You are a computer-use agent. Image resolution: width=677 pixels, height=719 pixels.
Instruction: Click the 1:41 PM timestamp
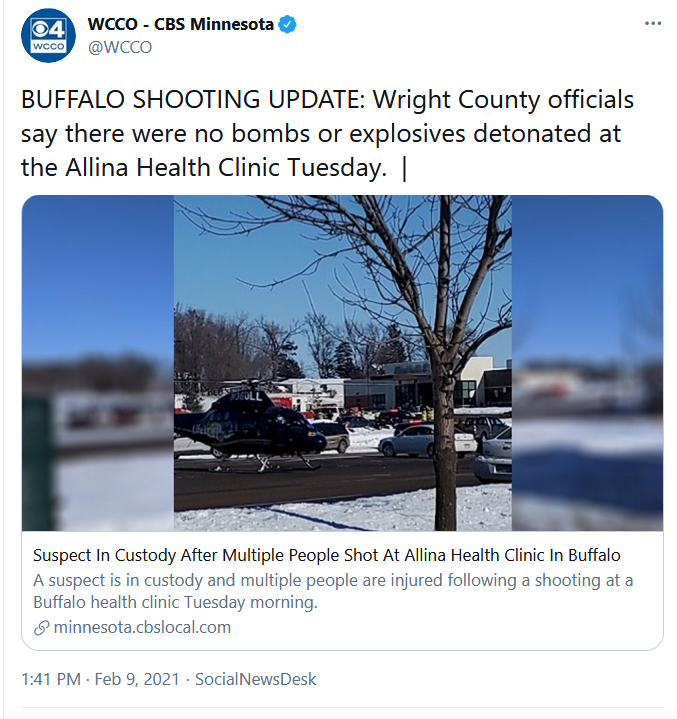pyautogui.click(x=51, y=679)
